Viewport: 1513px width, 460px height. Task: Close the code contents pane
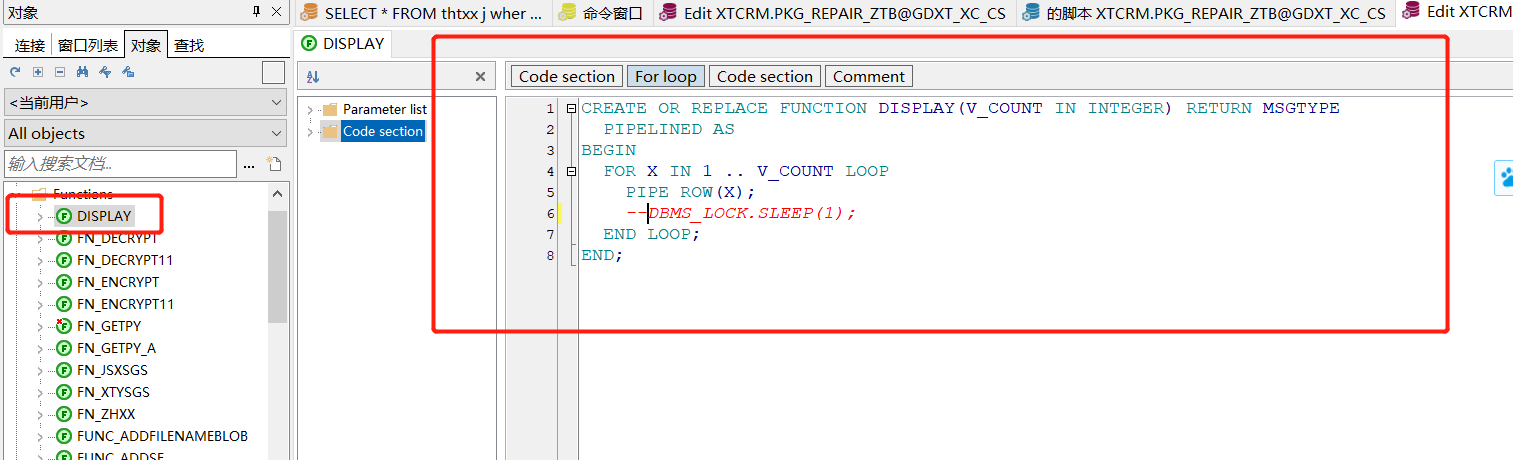[x=480, y=77]
